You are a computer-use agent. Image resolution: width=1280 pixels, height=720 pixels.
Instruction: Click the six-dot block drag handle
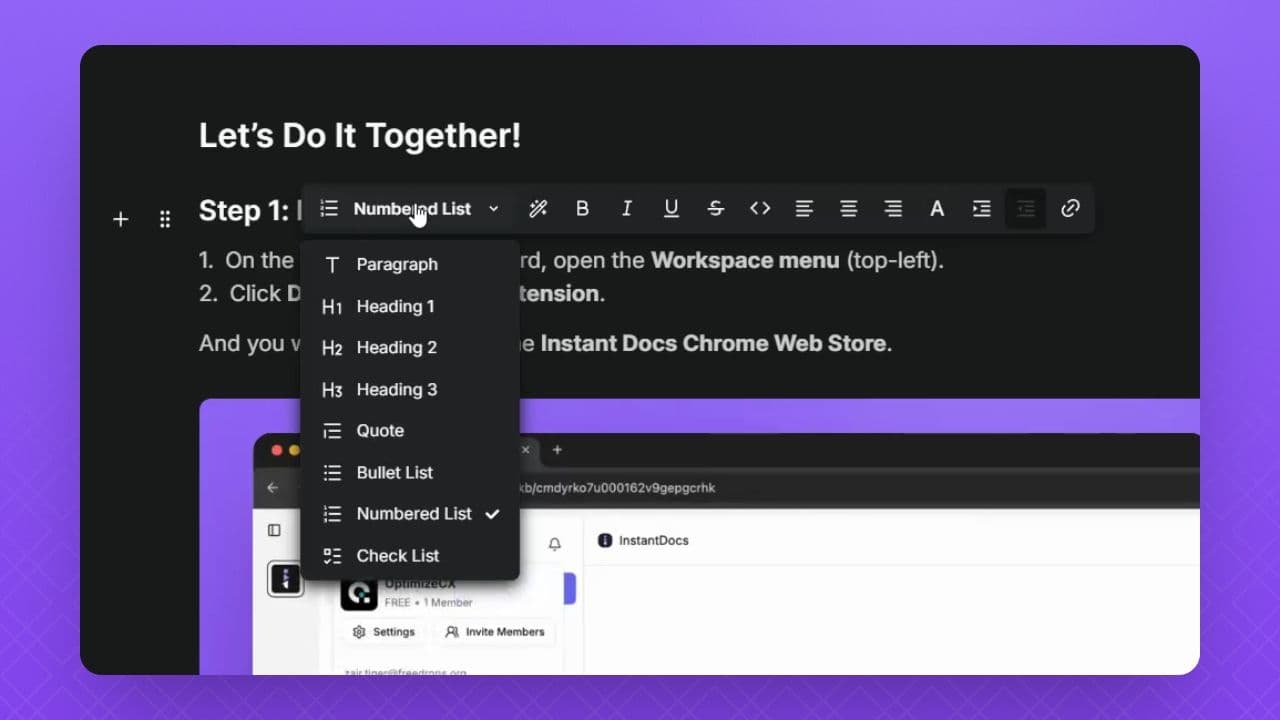pyautogui.click(x=165, y=219)
